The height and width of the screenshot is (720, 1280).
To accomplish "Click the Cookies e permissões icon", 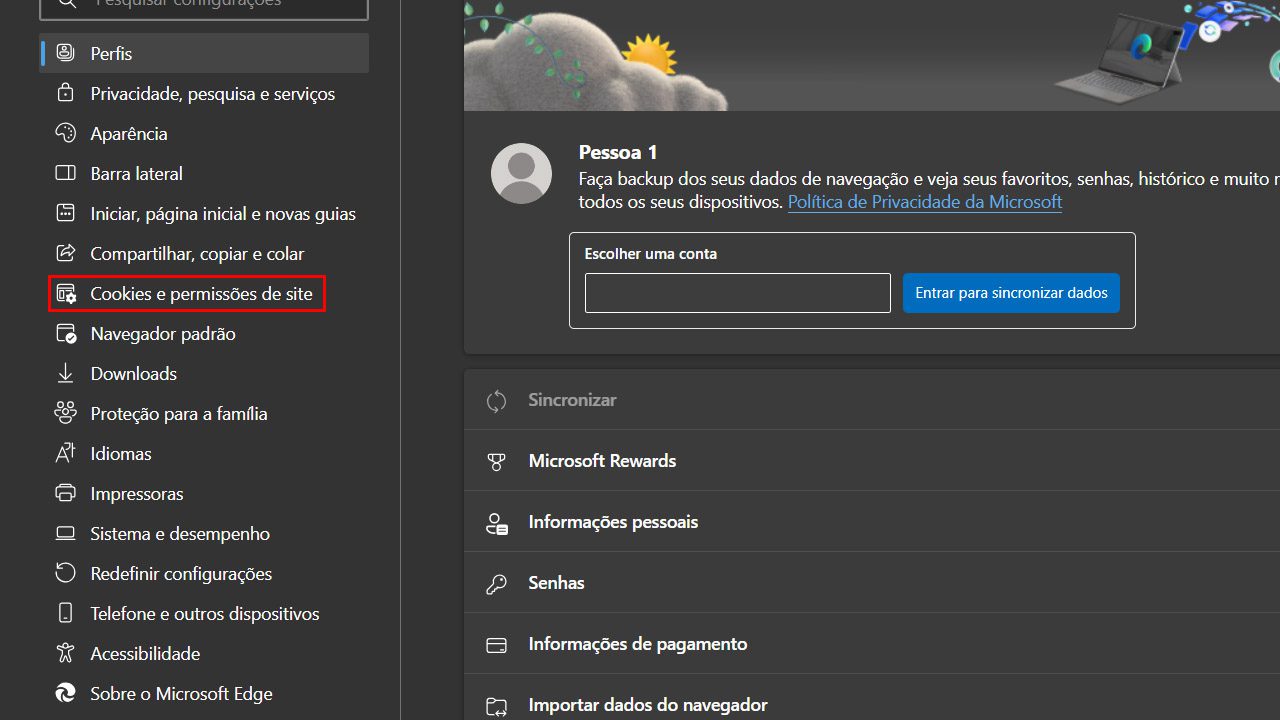I will [65, 293].
